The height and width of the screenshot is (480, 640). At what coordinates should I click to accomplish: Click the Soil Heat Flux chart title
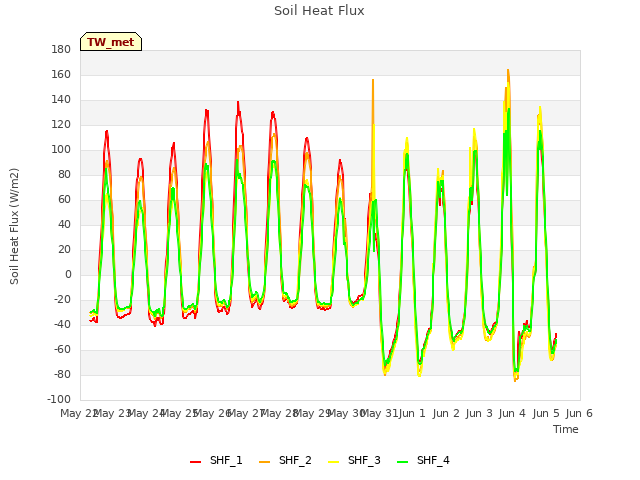coord(319,11)
